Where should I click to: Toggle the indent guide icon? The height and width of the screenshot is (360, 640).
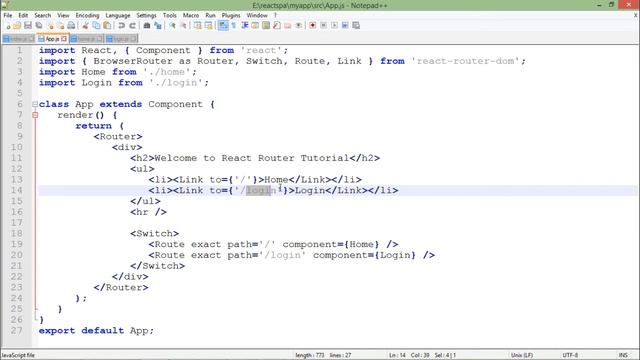pos(244,25)
